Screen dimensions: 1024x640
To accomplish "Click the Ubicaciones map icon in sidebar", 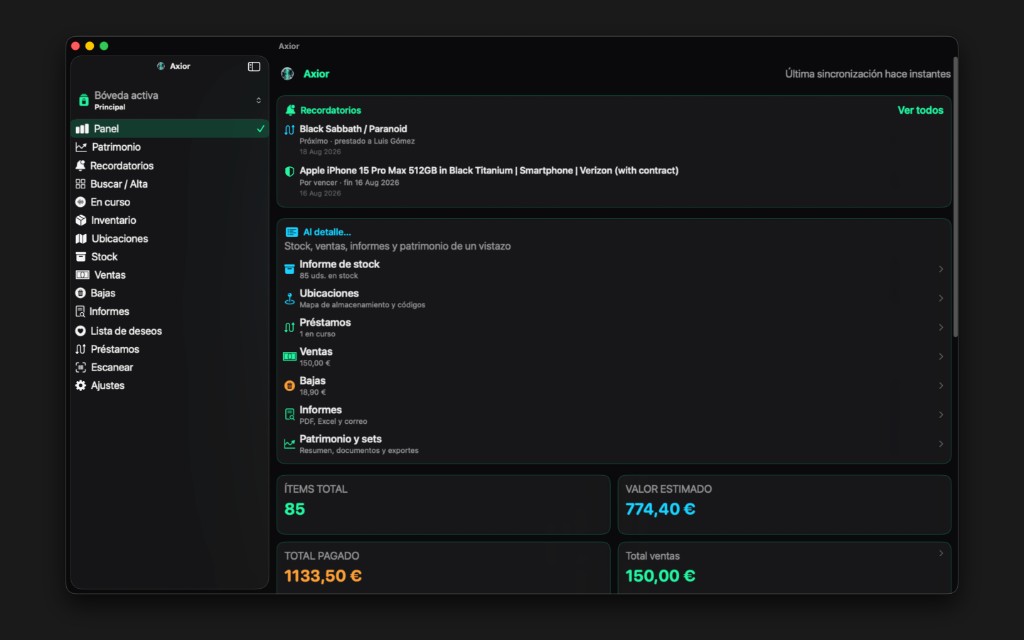I will (x=81, y=238).
